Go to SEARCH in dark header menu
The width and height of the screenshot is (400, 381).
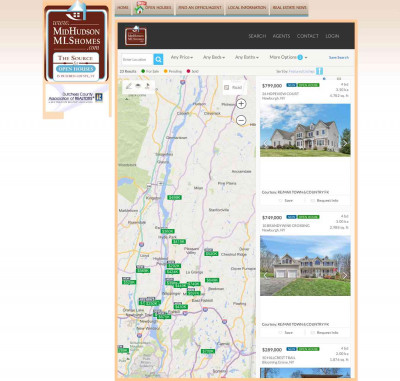(257, 36)
